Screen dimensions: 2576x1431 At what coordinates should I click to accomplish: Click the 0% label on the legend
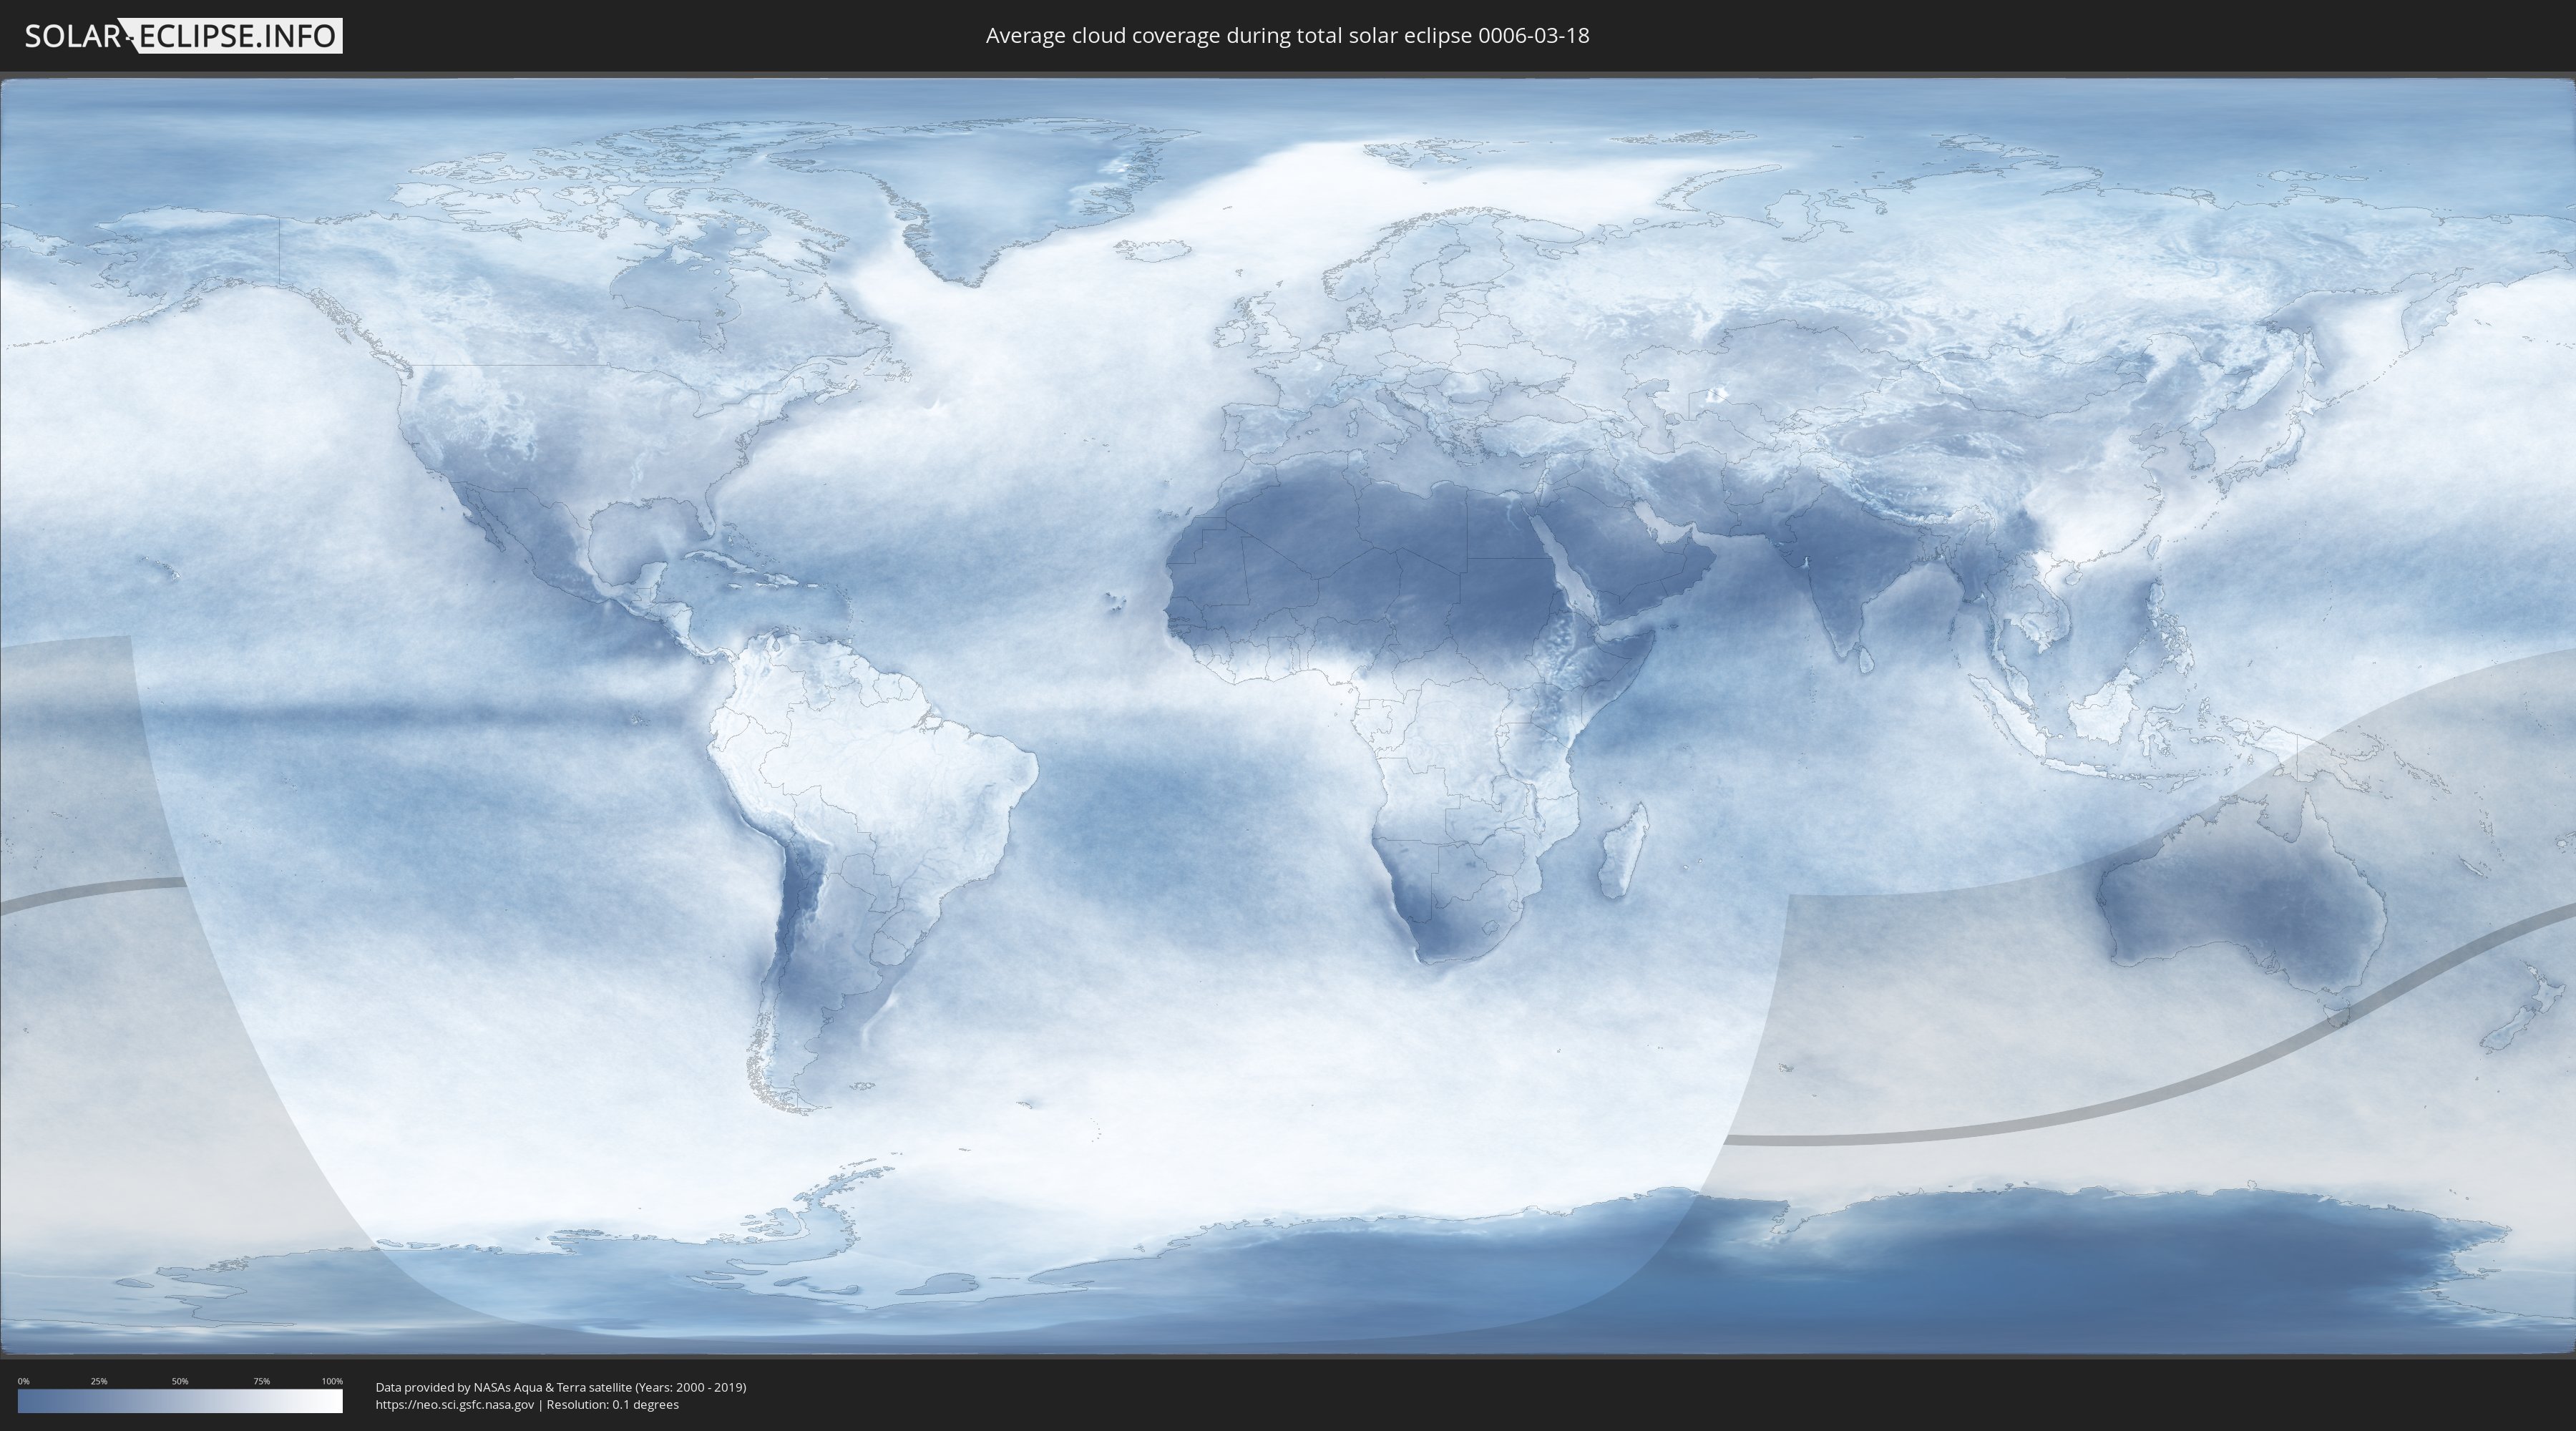23,1381
